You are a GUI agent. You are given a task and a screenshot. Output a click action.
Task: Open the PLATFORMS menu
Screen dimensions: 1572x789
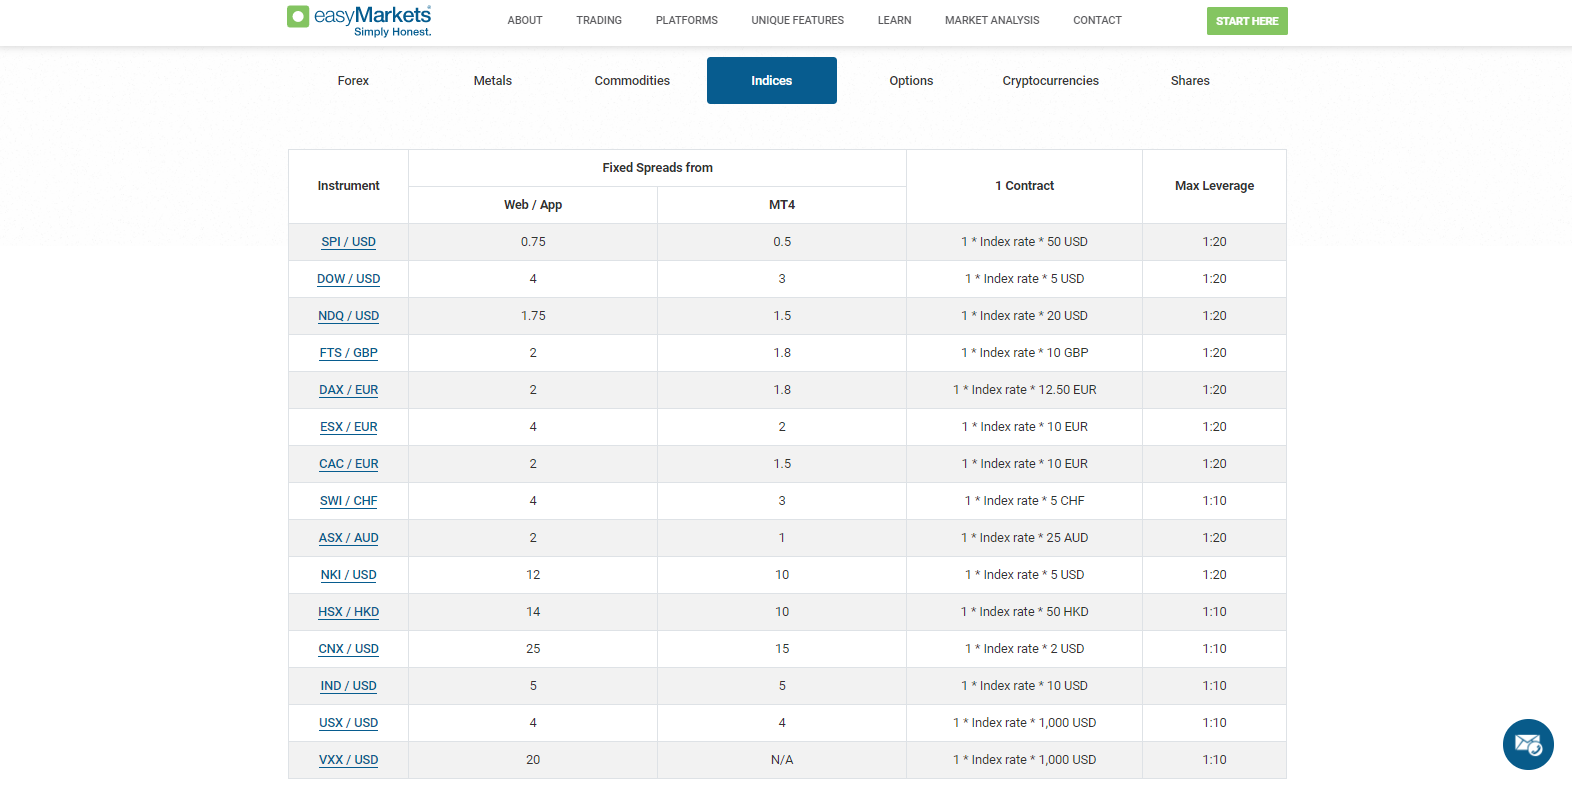point(687,20)
